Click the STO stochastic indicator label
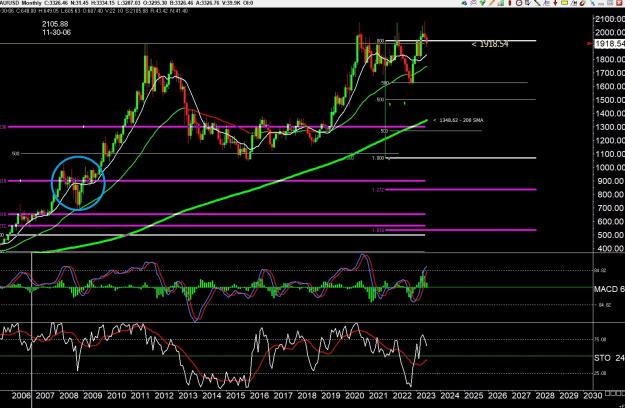This screenshot has height=408, width=625. pos(609,358)
